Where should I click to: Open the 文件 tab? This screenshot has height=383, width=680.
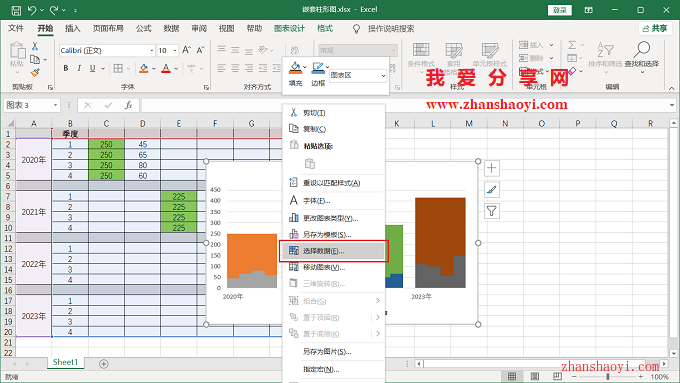(x=16, y=29)
